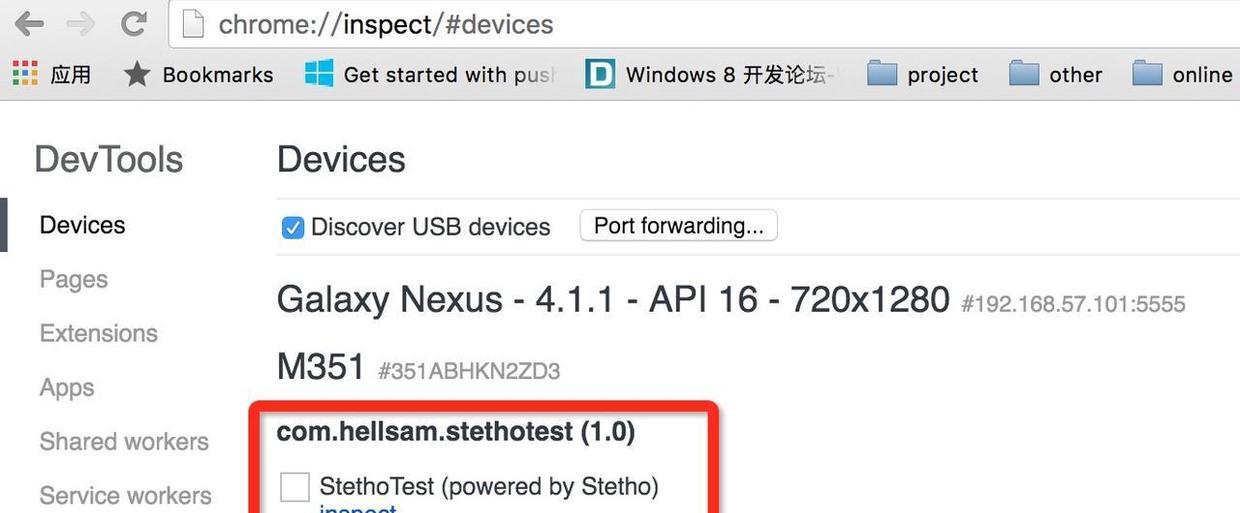Open the other bookmarks folder

coord(1024,74)
